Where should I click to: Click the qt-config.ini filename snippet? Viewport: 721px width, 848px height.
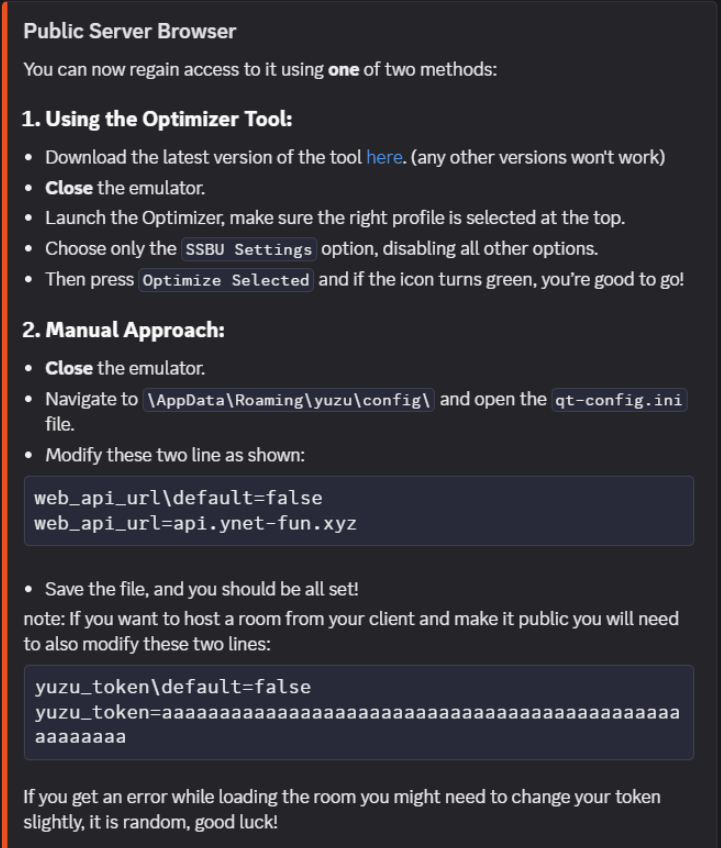coord(619,400)
